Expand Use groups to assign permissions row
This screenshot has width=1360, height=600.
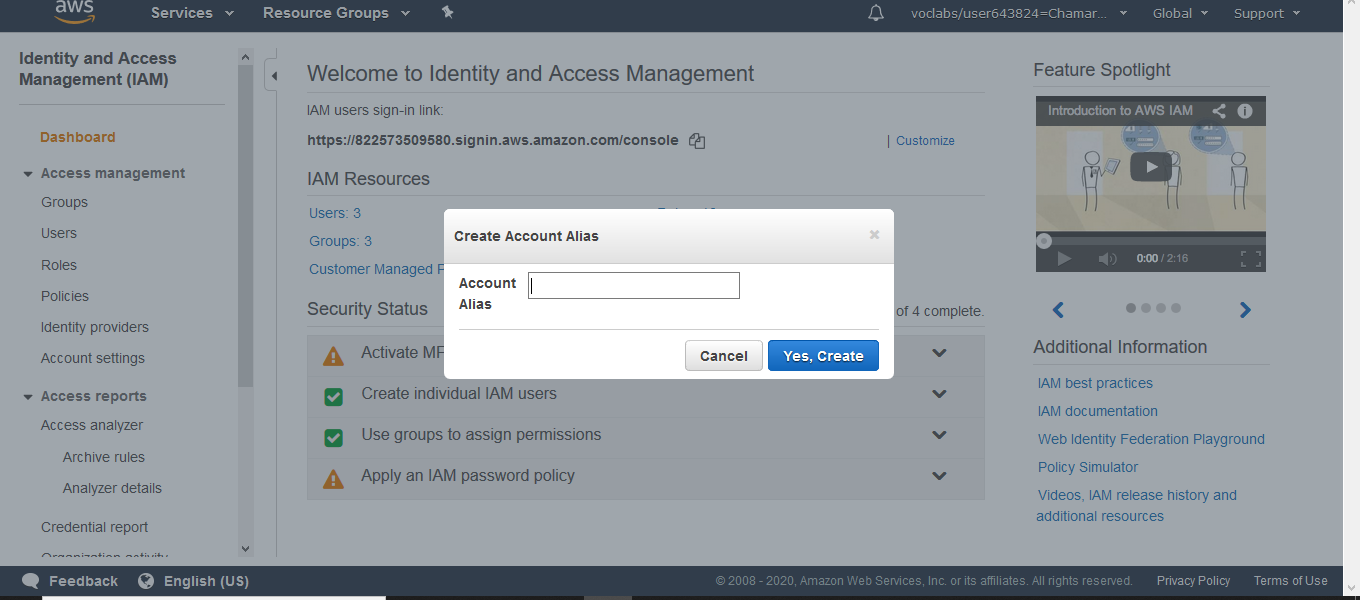(x=939, y=435)
